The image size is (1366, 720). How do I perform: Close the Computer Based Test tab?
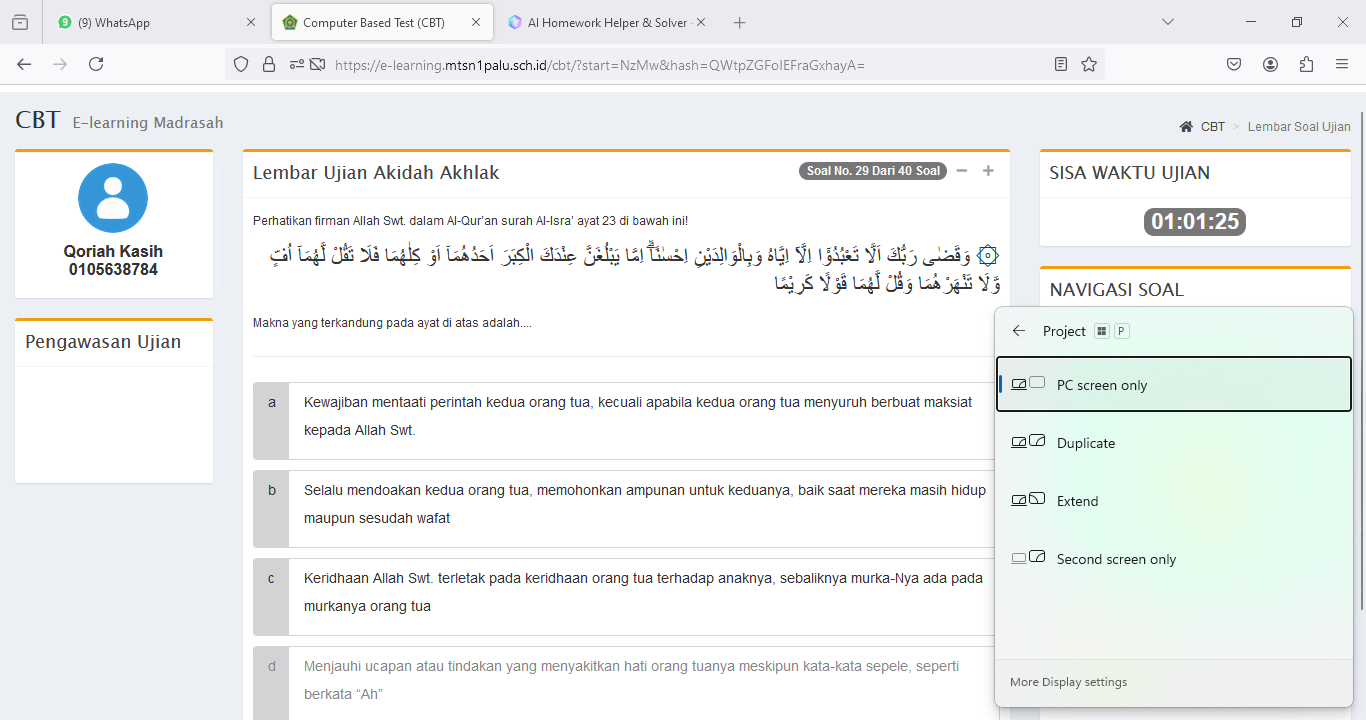coord(476,22)
